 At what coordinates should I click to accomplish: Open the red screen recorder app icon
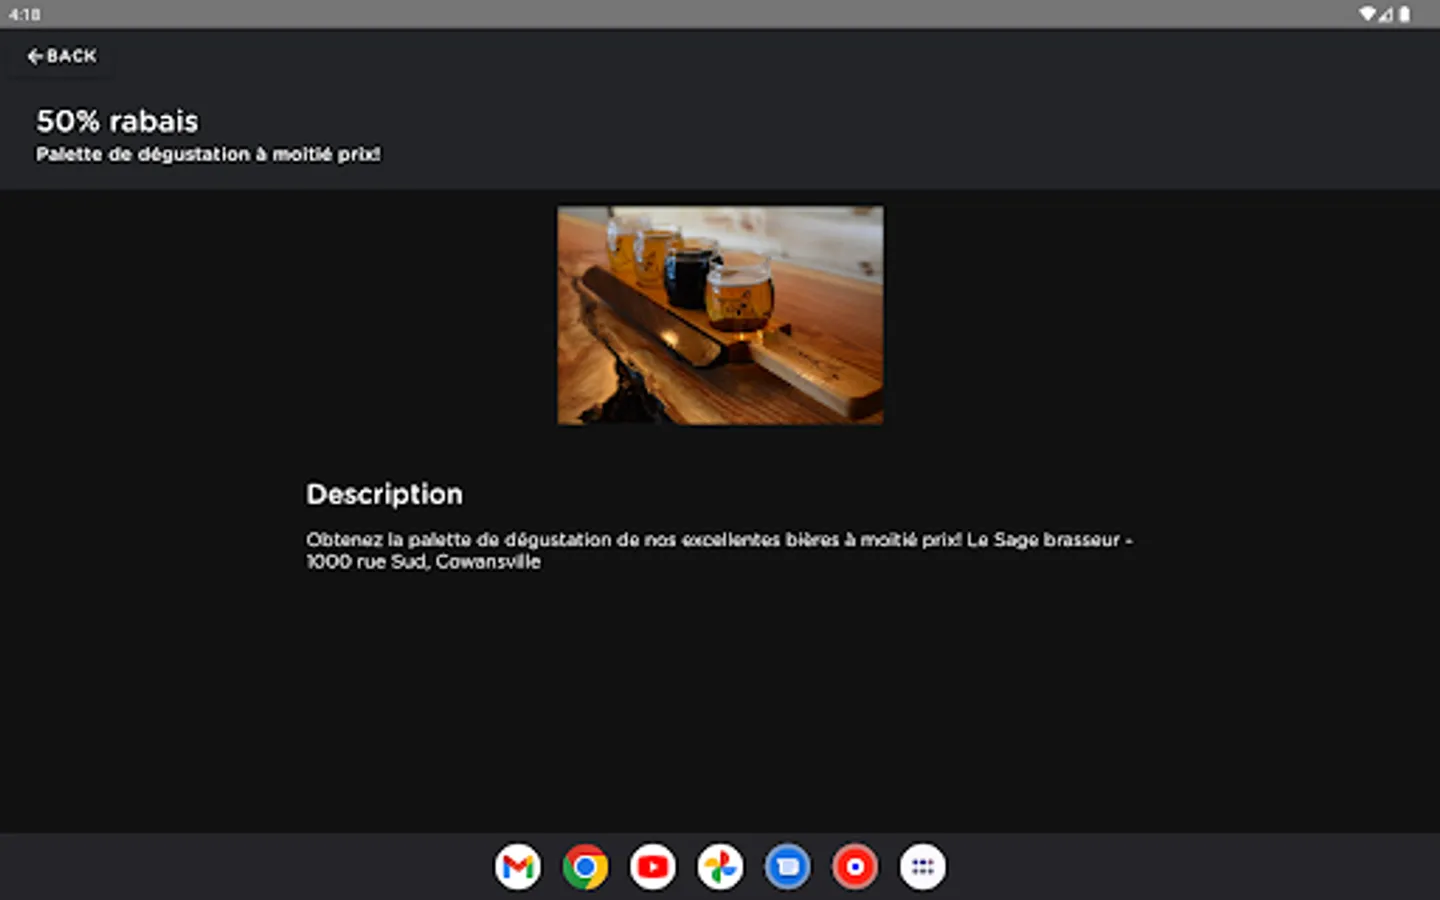pyautogui.click(x=855, y=867)
